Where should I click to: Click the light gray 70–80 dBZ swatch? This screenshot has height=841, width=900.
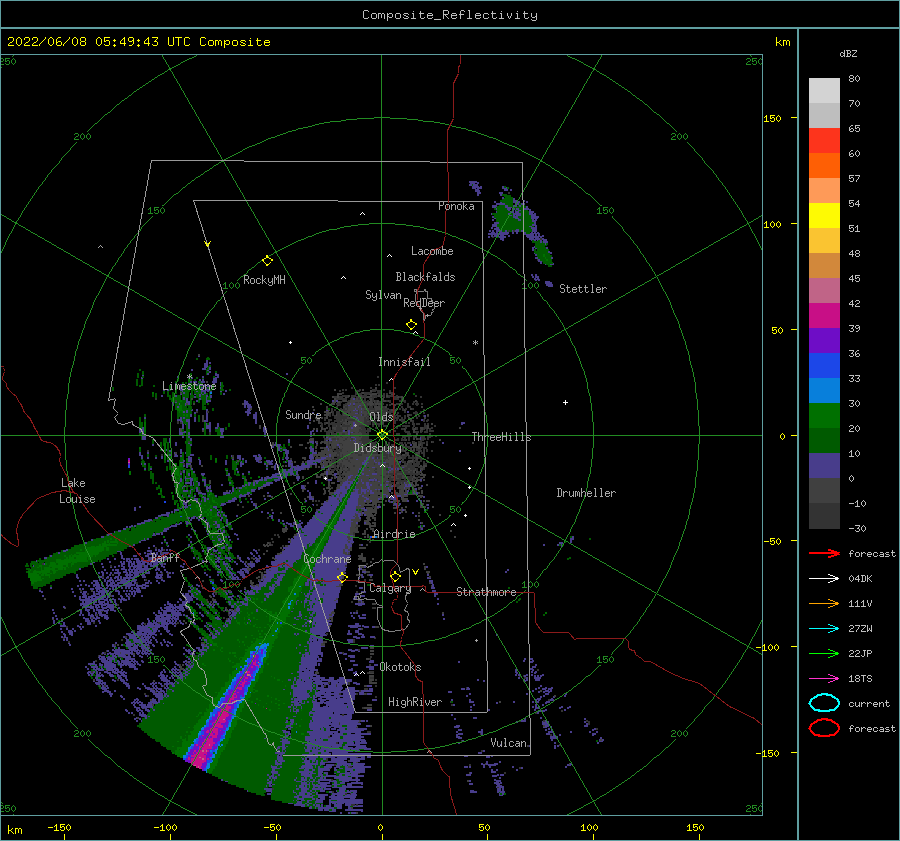click(824, 91)
